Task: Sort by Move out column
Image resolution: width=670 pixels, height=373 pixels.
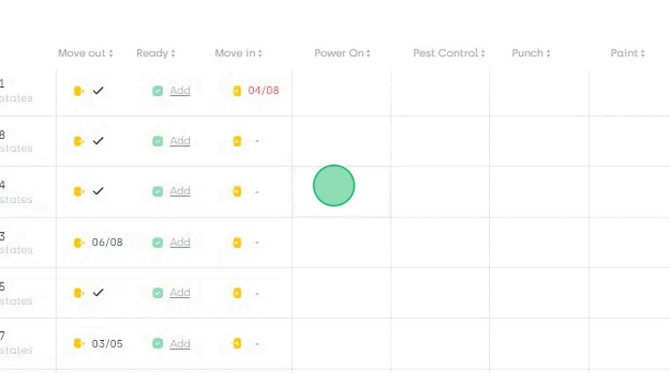Action: [x=85, y=53]
